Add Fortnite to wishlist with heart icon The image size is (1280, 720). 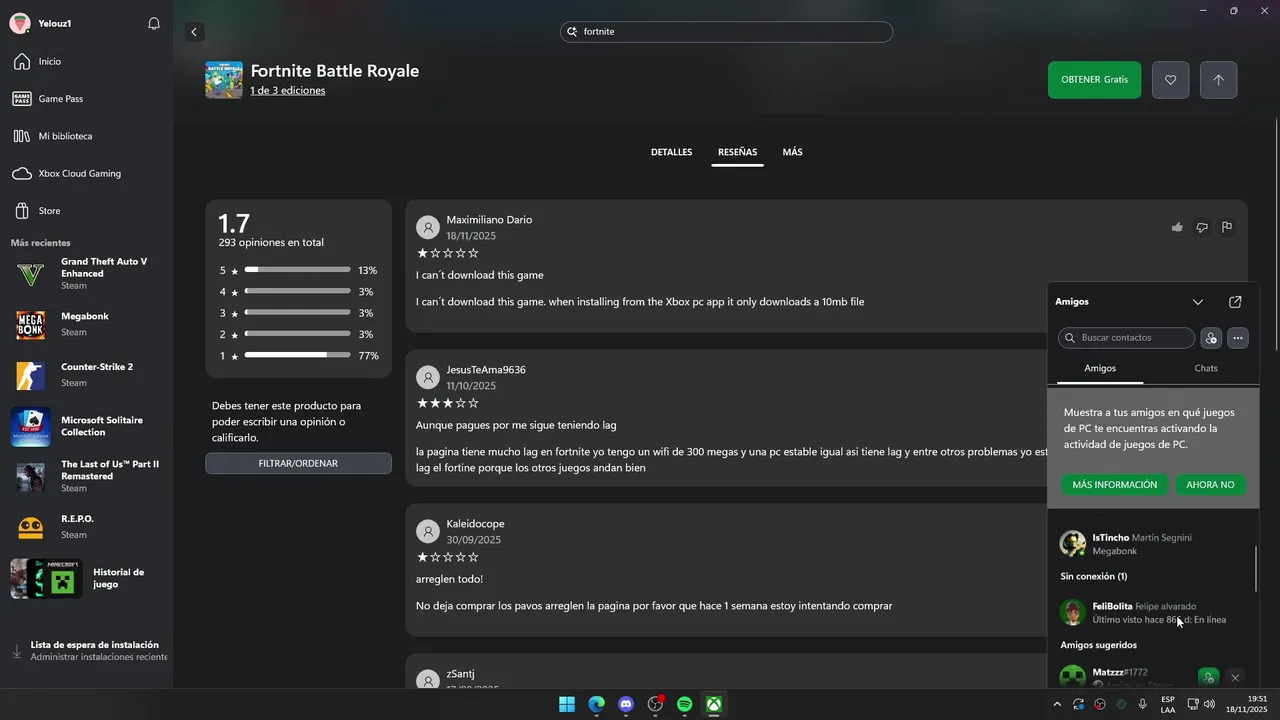tap(1170, 80)
